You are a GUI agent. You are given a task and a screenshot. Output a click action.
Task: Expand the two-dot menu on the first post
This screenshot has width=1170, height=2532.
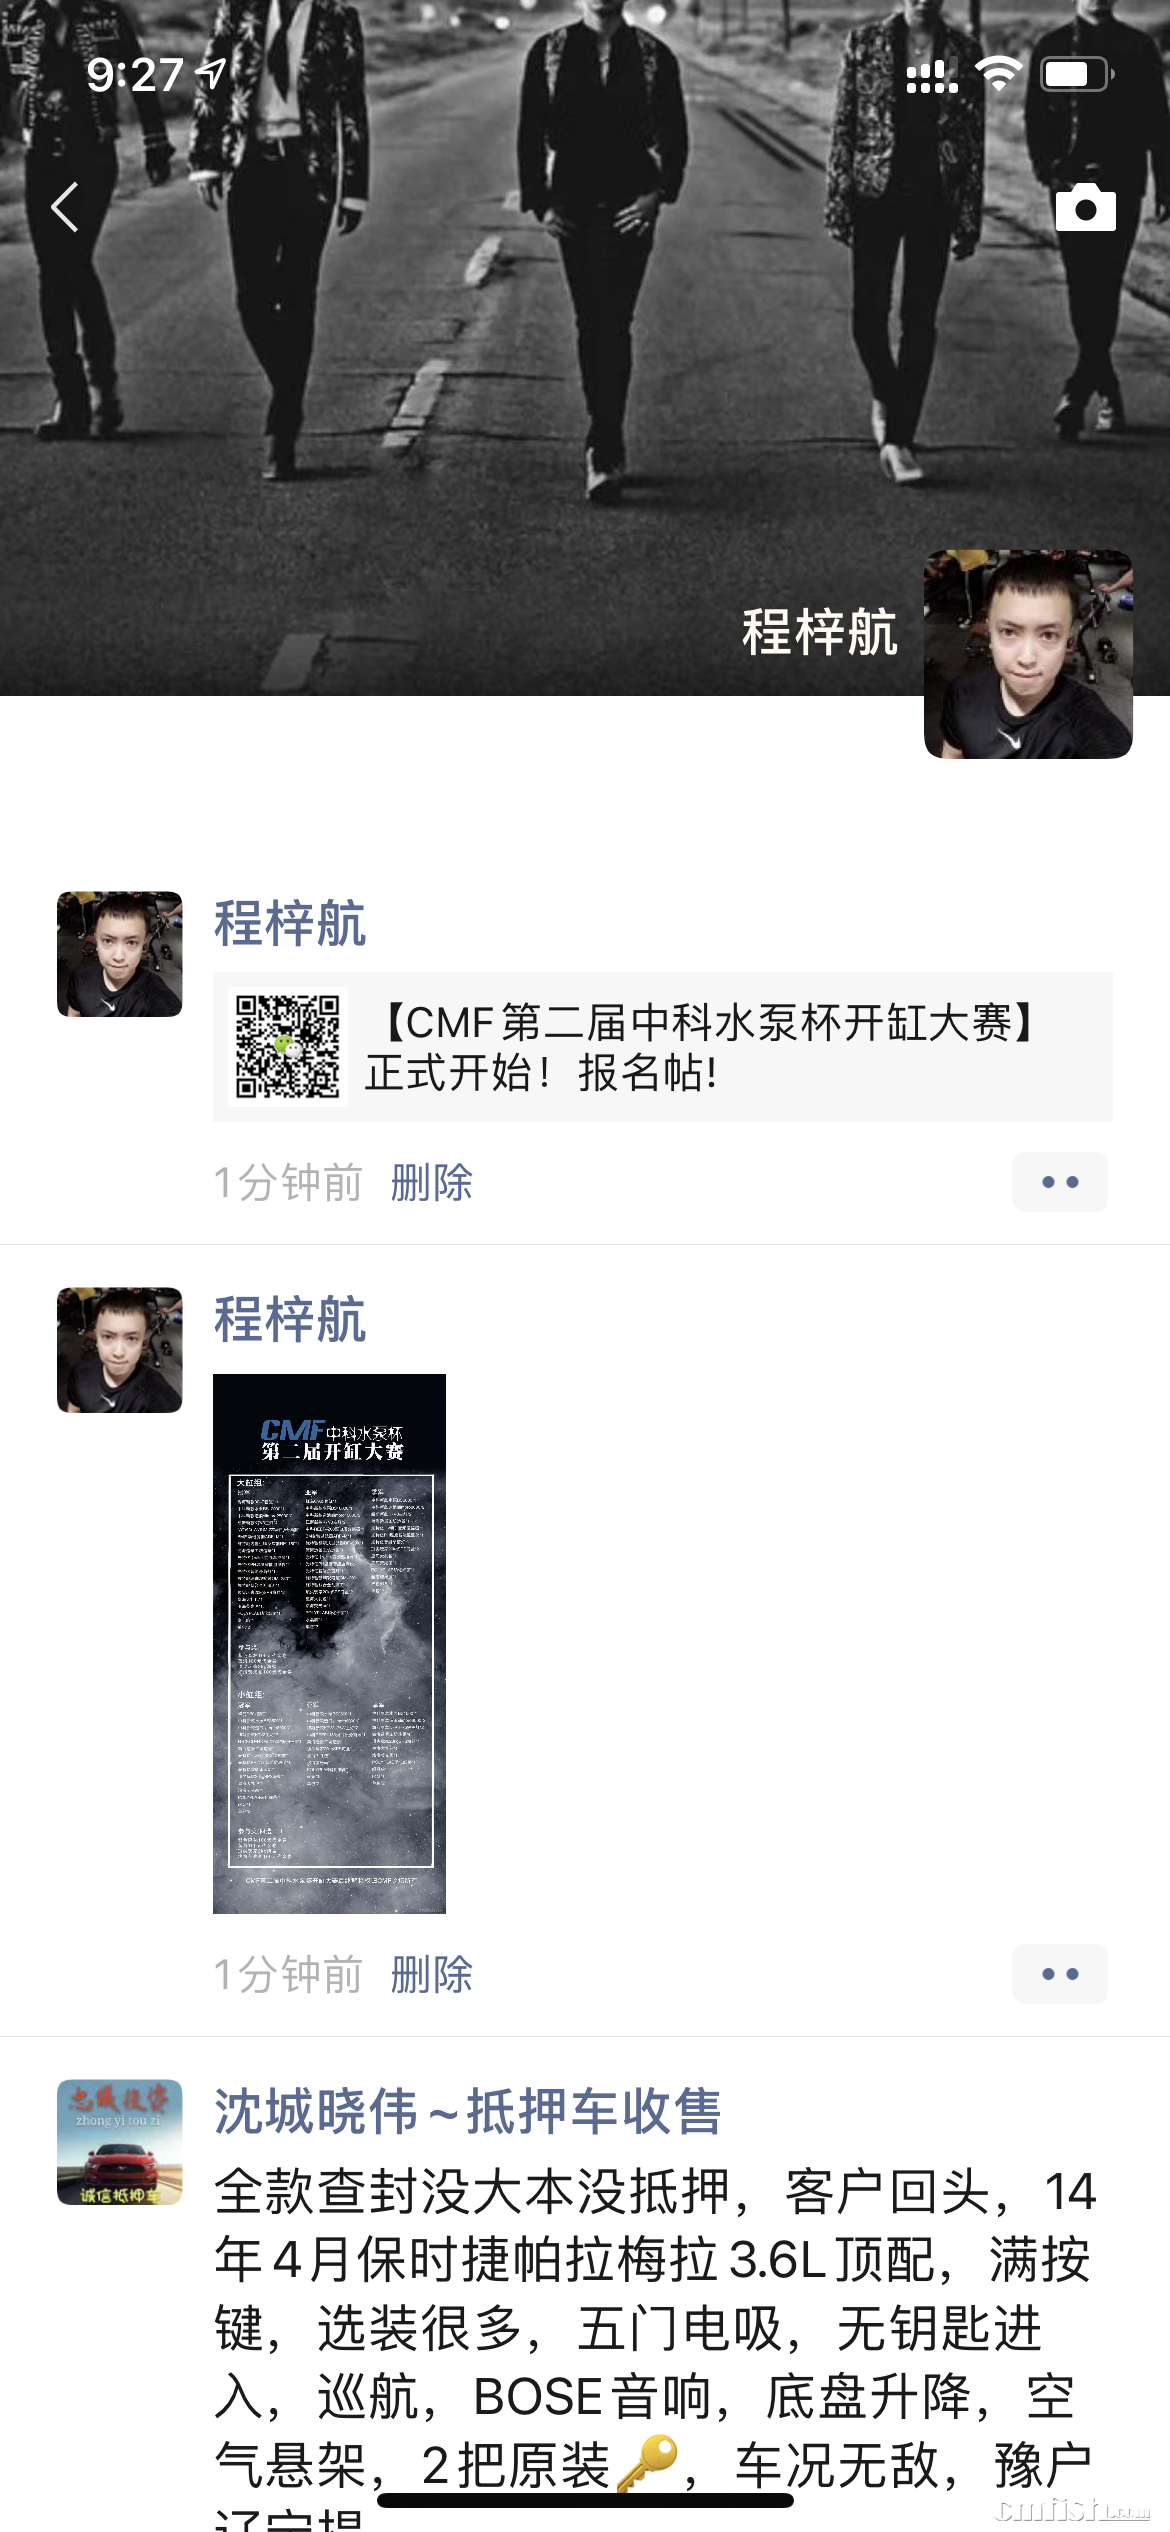coord(1060,1182)
